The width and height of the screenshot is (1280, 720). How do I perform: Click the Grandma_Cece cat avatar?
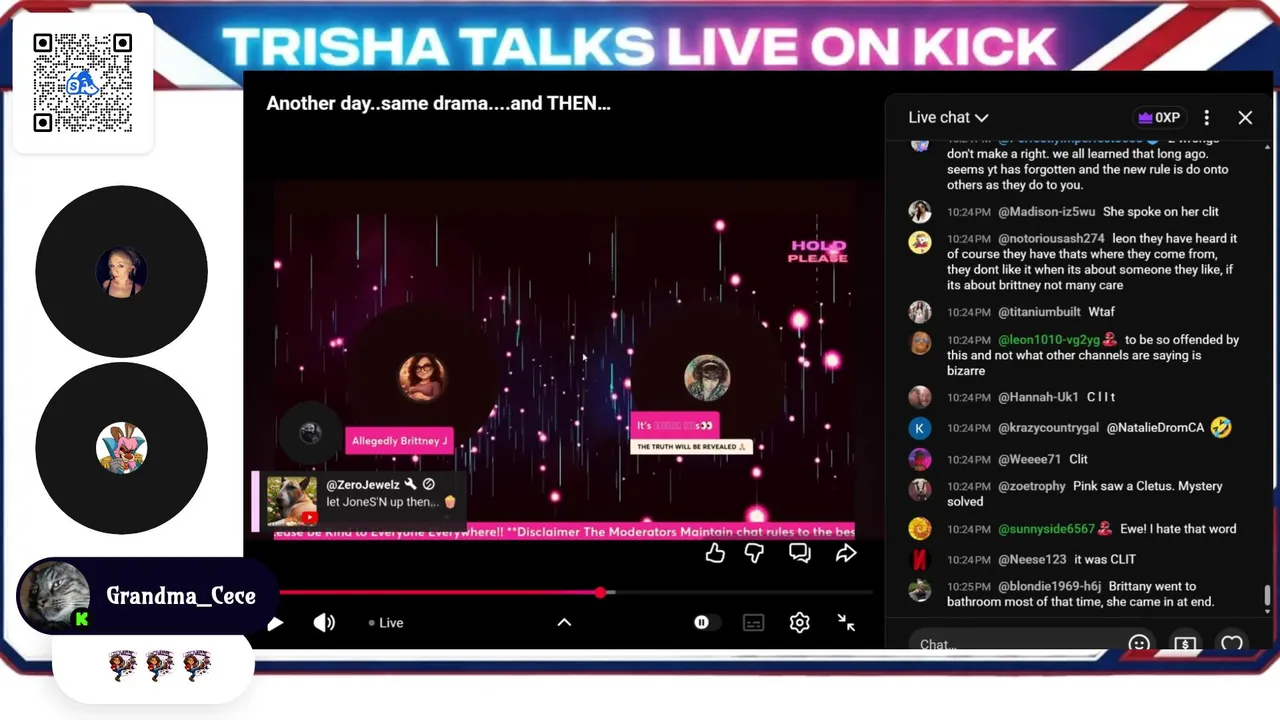tap(55, 596)
